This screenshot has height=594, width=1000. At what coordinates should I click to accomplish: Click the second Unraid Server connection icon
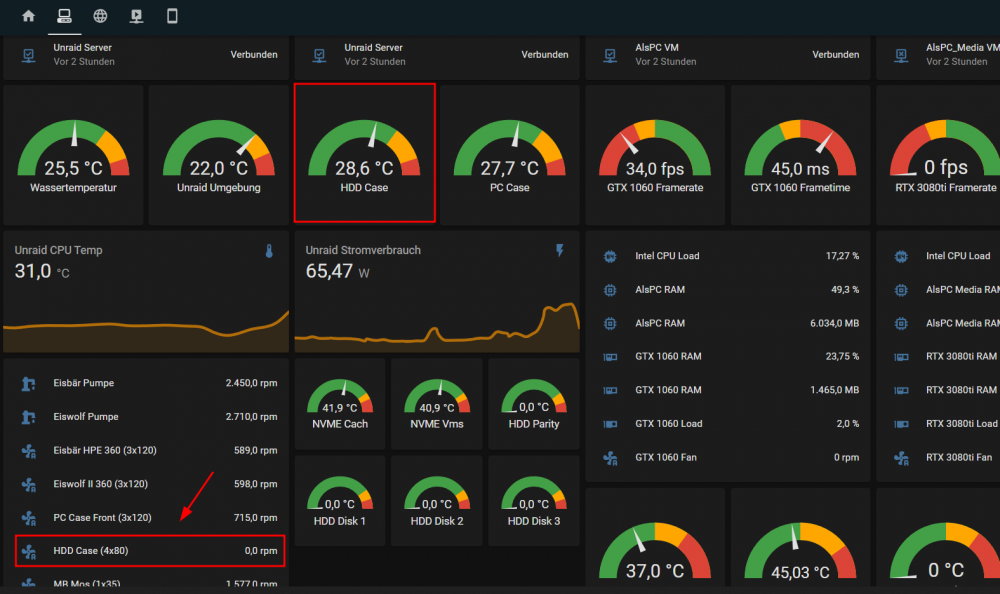[319, 56]
